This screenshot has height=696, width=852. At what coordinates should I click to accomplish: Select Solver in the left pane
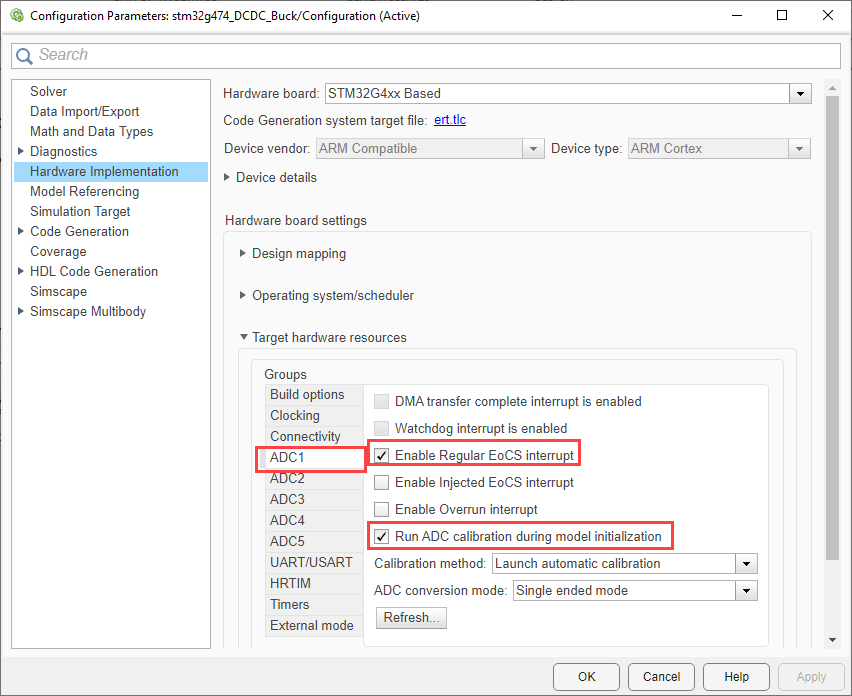pos(48,92)
